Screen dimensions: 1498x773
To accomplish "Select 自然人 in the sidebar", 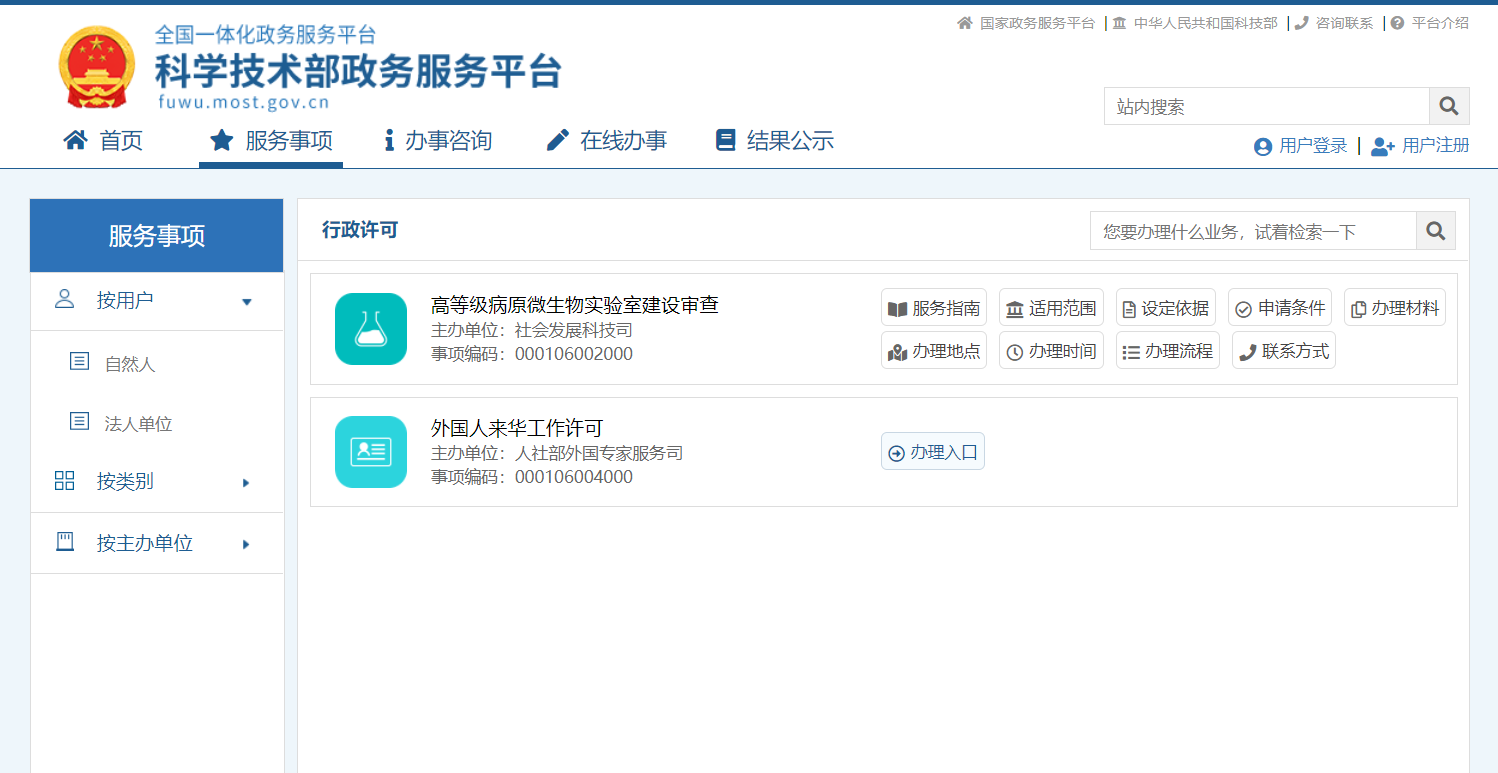I will coord(130,364).
